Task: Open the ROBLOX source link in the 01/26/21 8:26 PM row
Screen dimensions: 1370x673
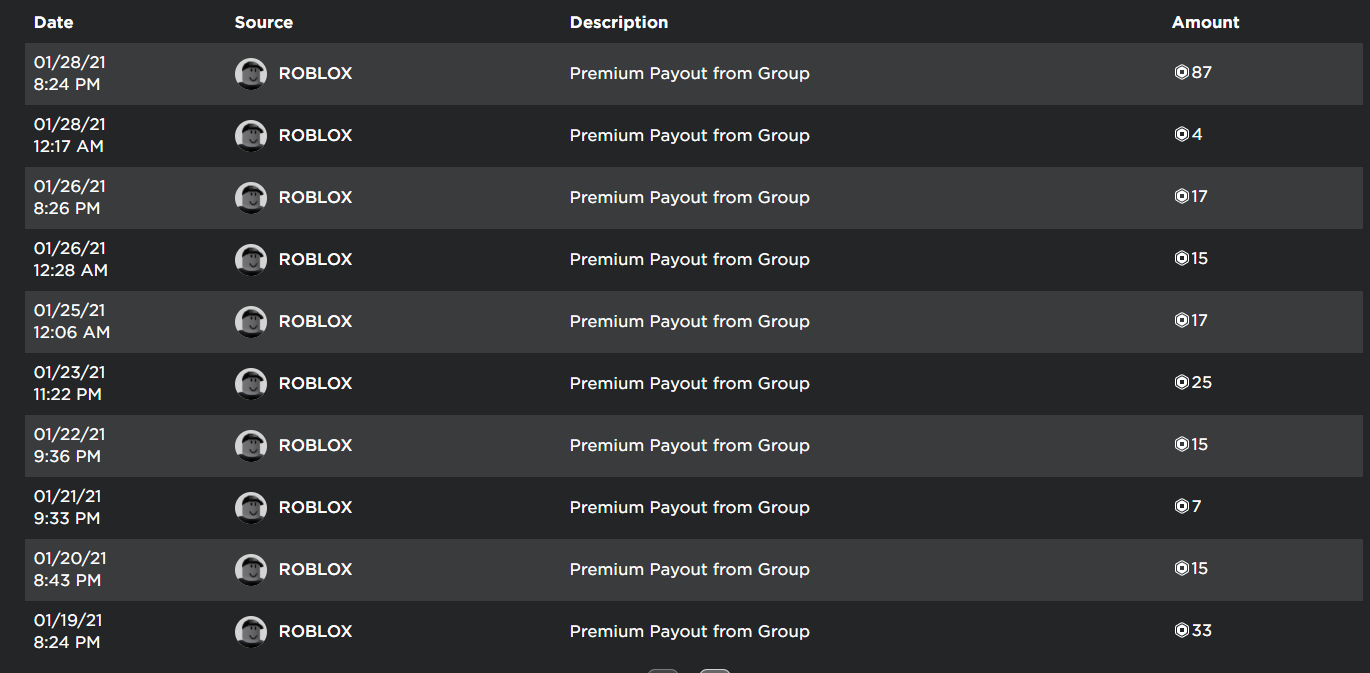Action: 315,198
